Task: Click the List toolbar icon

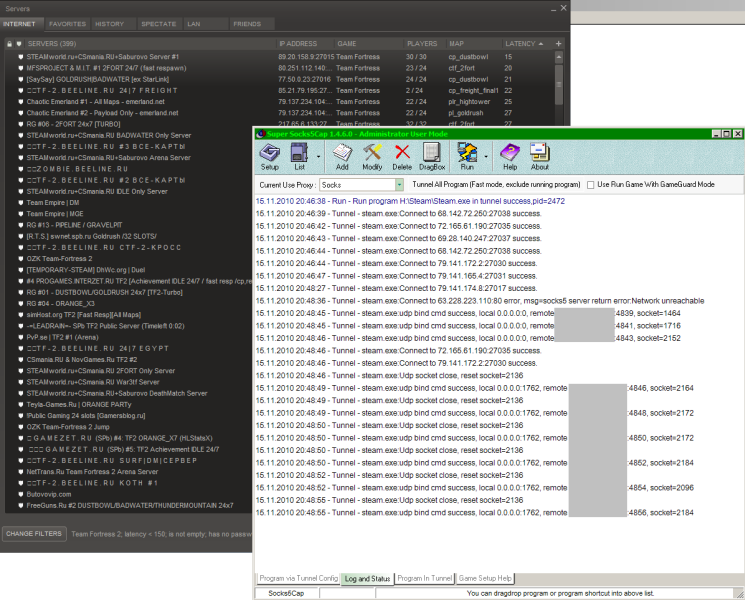Action: [x=299, y=157]
